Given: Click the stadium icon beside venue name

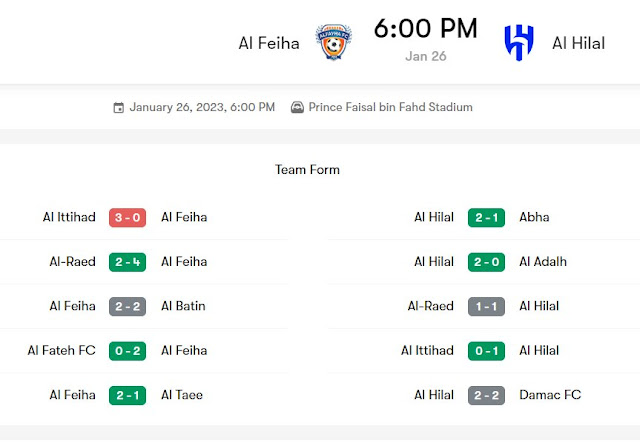Looking at the screenshot, I should click(x=297, y=108).
